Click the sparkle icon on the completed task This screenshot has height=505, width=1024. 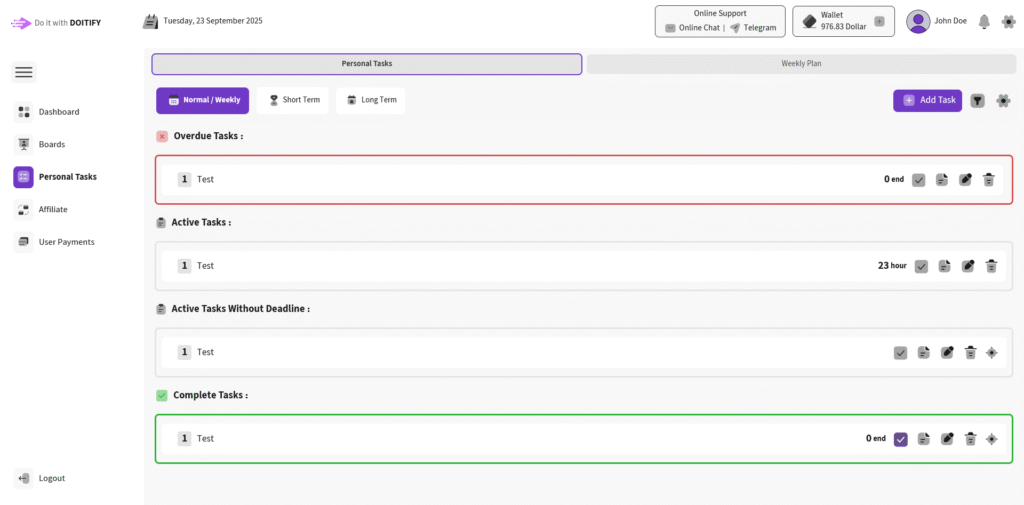coord(992,439)
